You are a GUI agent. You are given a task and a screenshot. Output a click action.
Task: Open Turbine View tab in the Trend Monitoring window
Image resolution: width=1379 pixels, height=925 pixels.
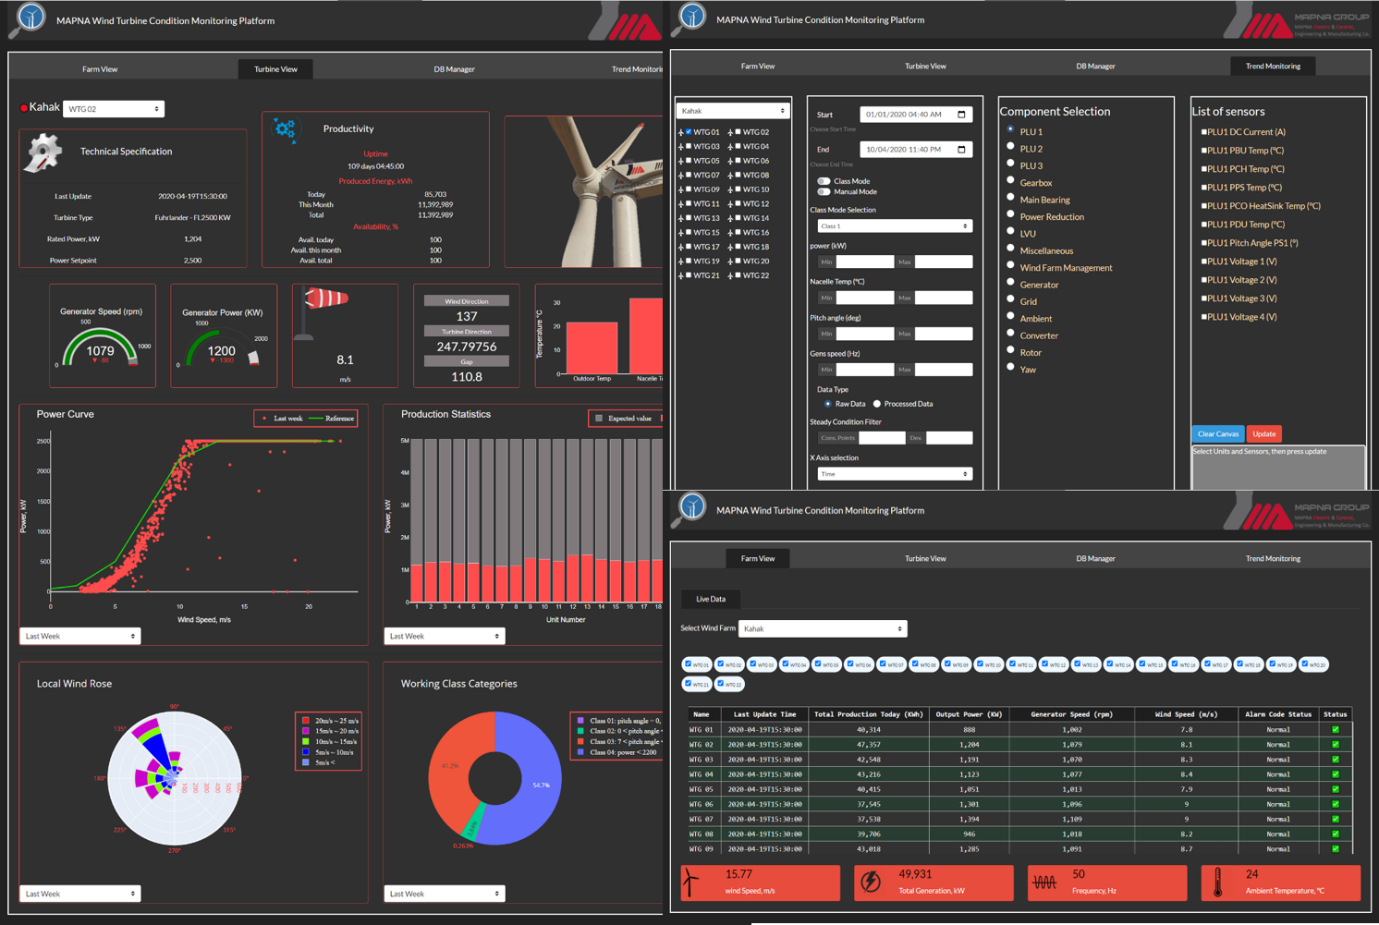pos(925,66)
